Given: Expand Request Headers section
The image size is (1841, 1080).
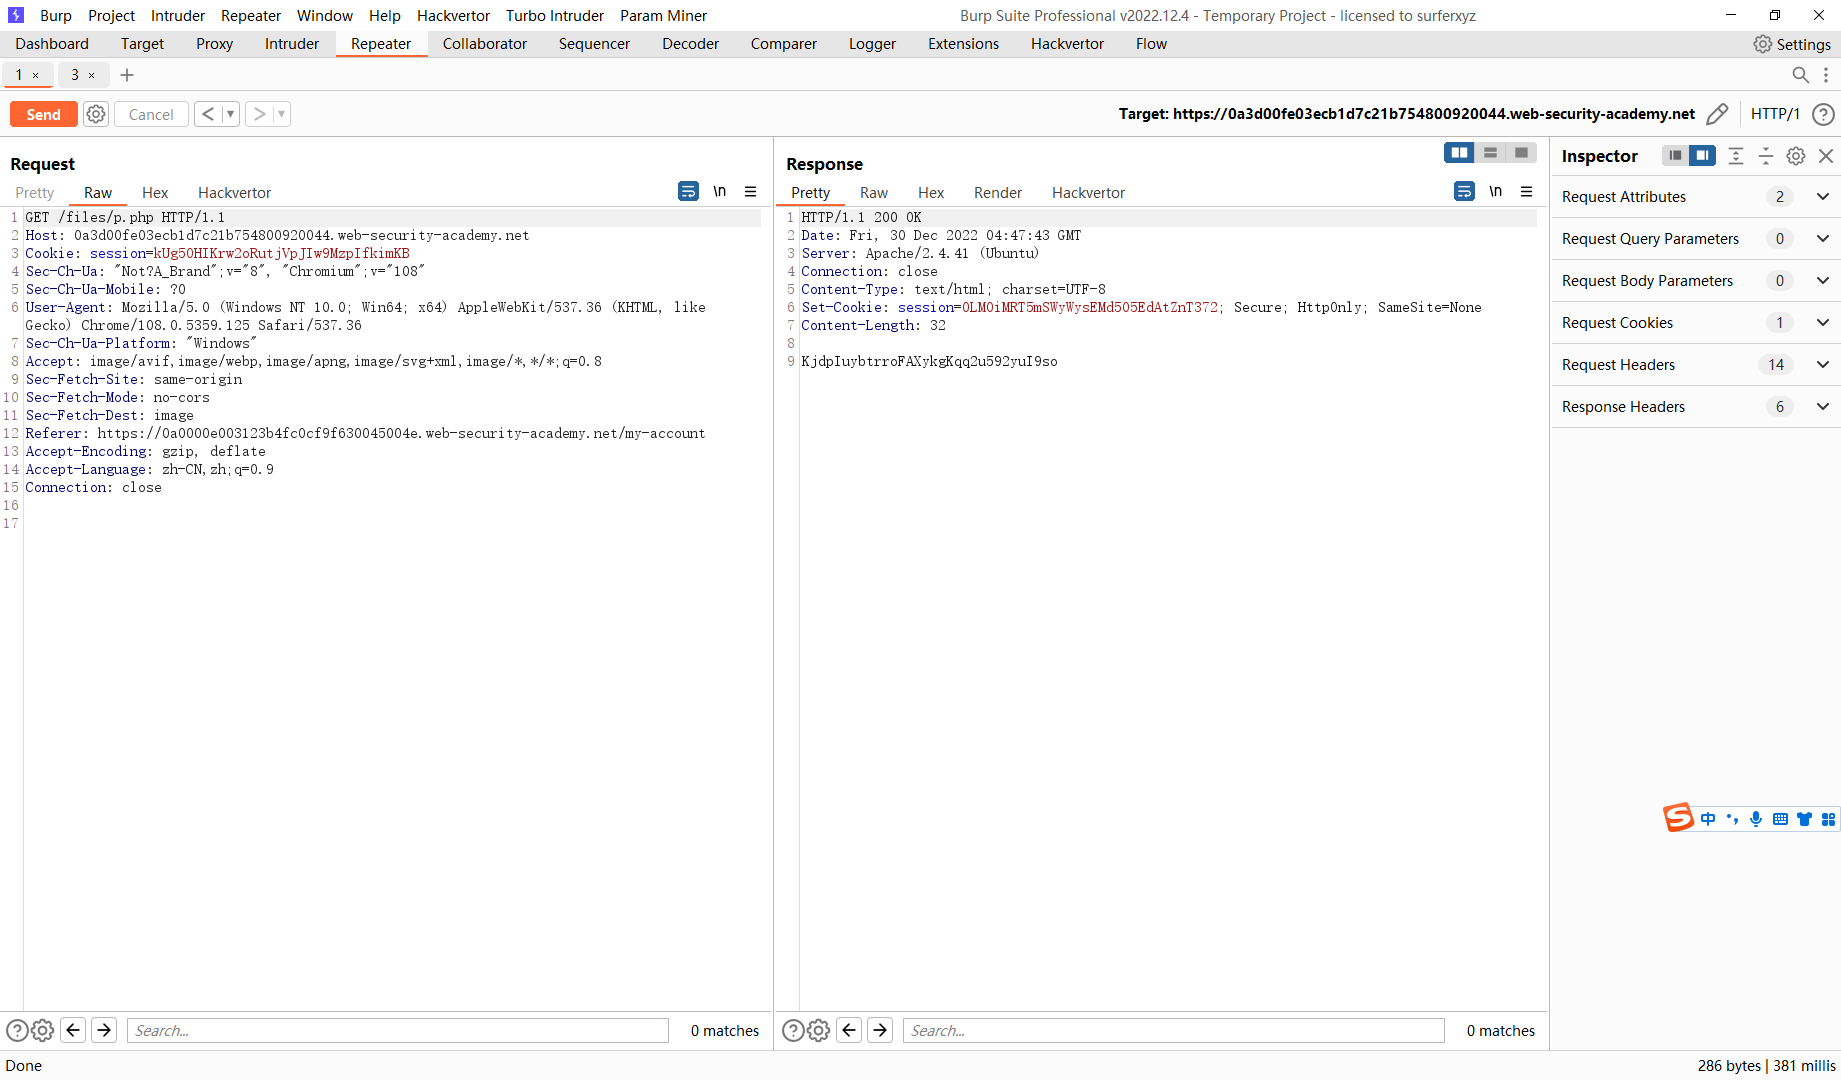Looking at the screenshot, I should (x=1823, y=365).
